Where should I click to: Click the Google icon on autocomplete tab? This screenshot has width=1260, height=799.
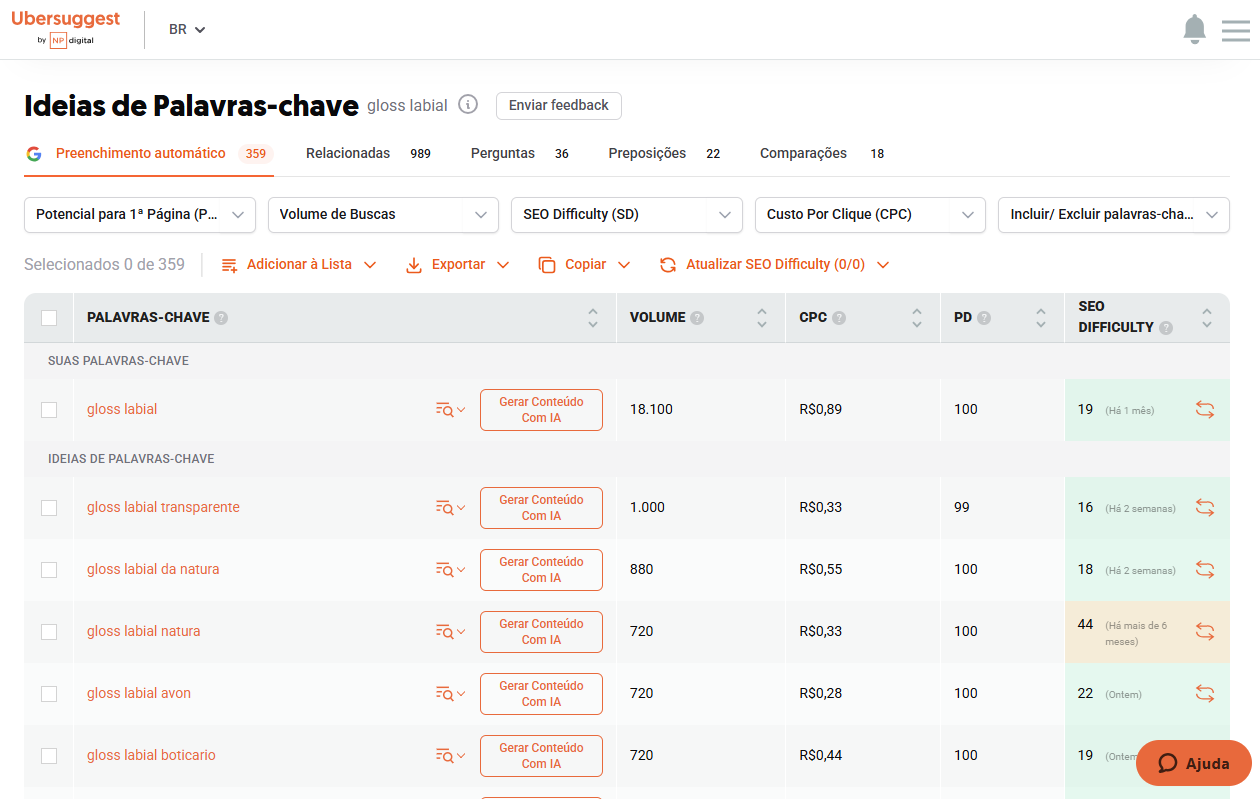[x=34, y=154]
